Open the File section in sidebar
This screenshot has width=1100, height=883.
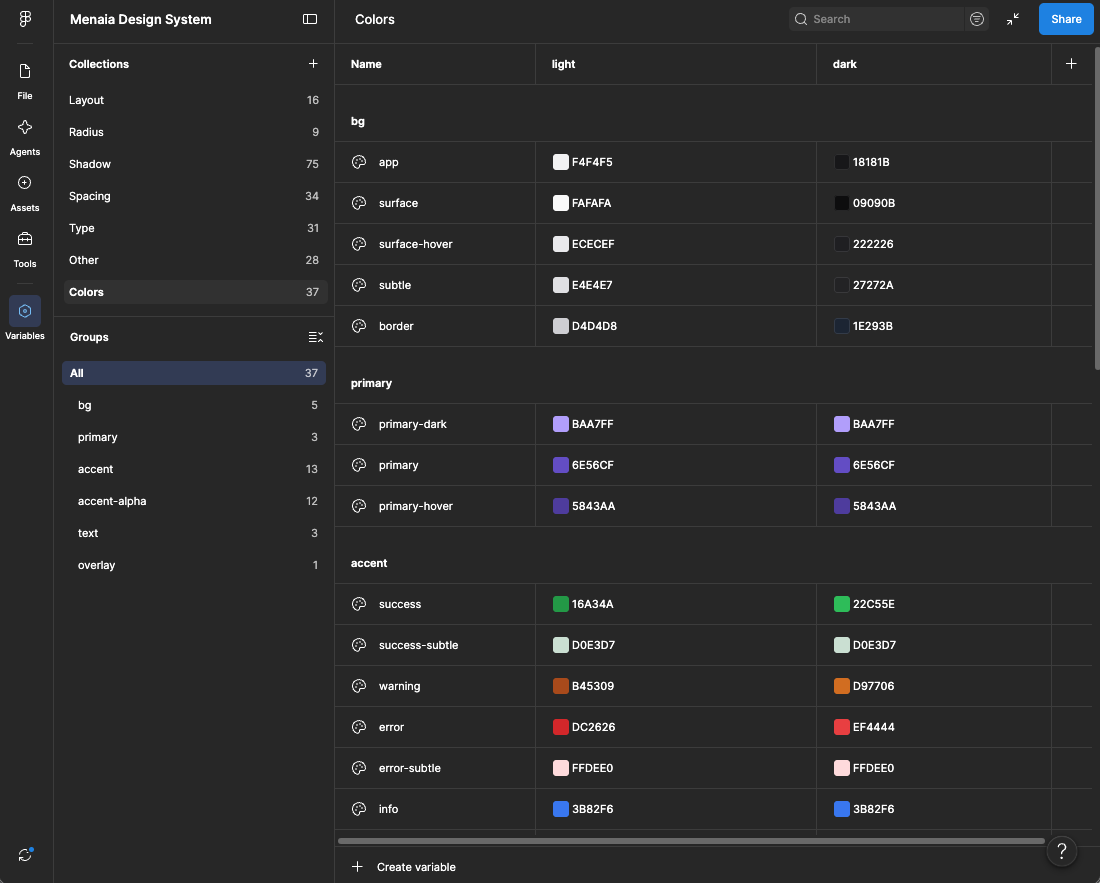click(25, 81)
